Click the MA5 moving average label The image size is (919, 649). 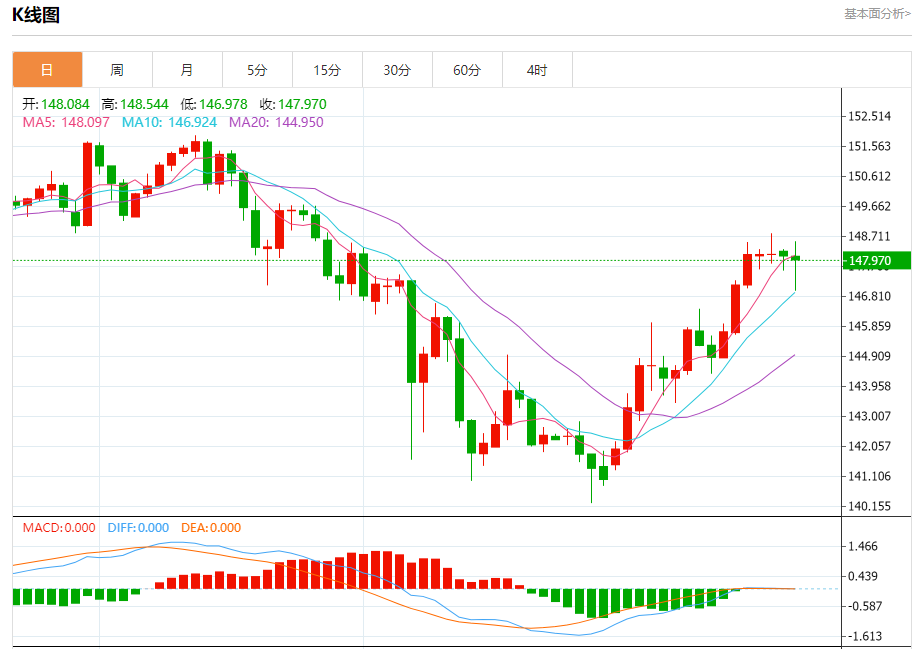pyautogui.click(x=66, y=122)
